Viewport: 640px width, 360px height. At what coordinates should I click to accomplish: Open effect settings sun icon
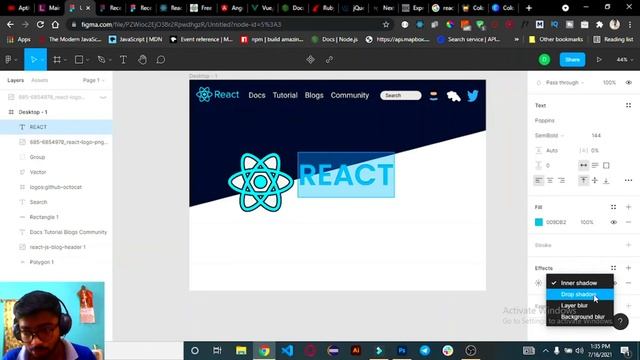538,283
